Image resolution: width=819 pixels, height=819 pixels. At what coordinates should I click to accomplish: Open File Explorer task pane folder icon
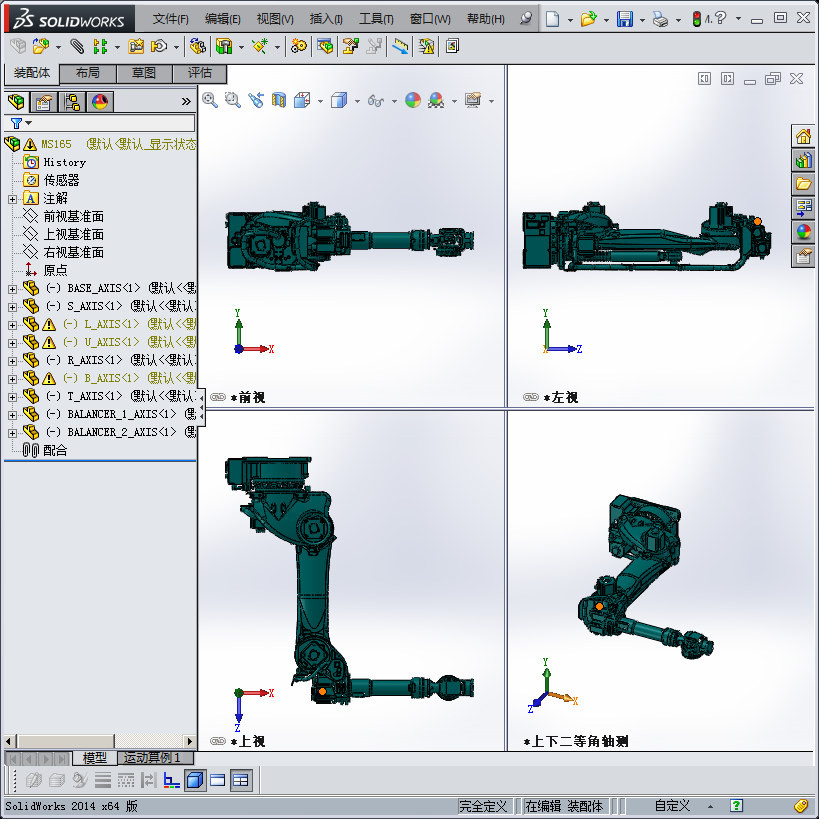coord(803,184)
